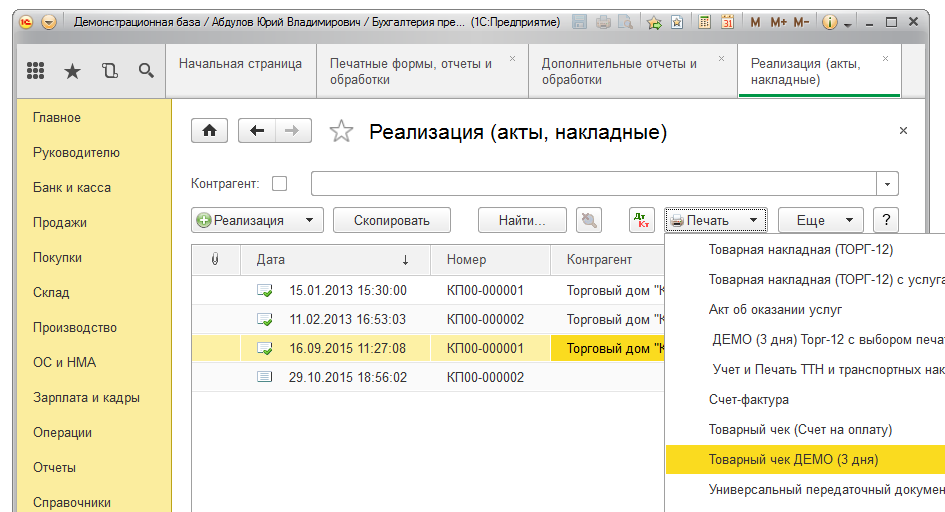Viewport: 945px width, 512px height.
Task: Switch to the Начальная страница tab
Action: 240,64
